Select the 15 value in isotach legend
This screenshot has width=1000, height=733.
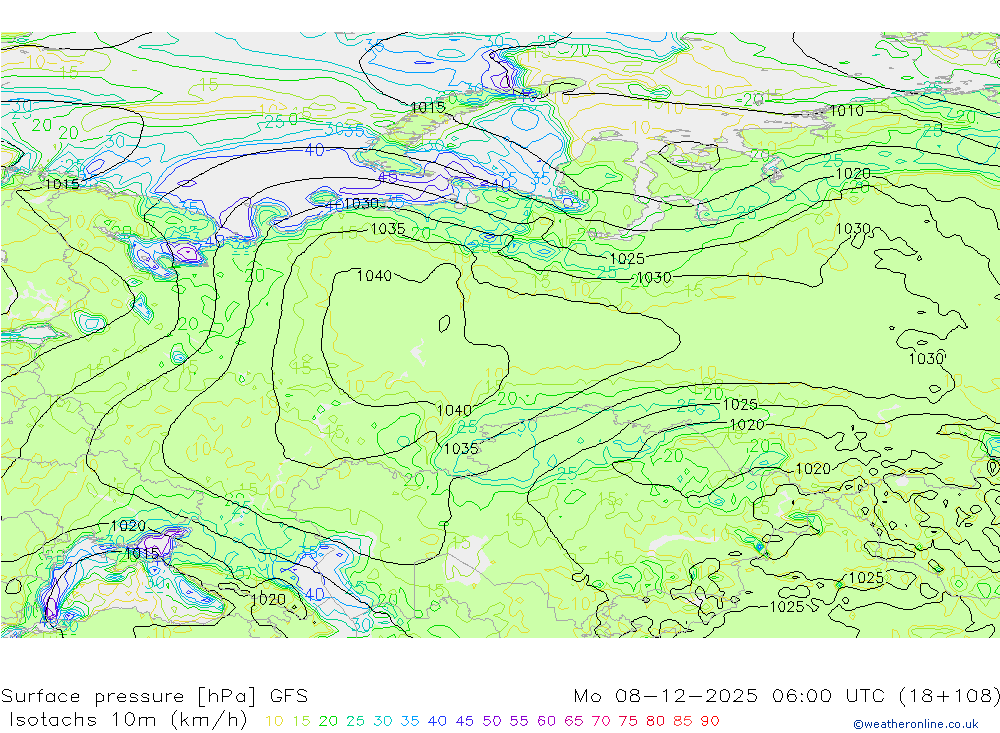tap(302, 722)
